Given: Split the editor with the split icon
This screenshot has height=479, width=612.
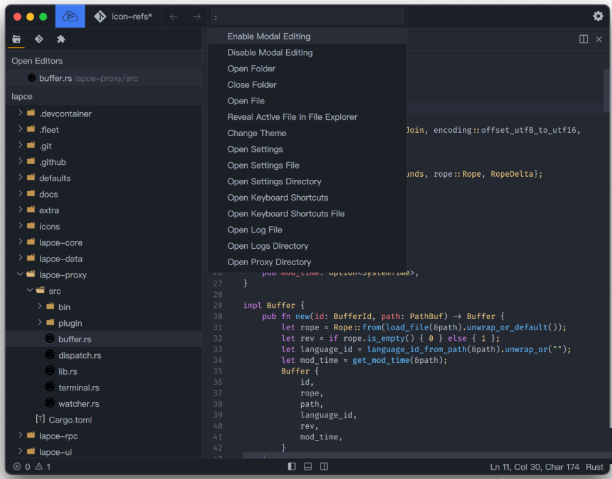Looking at the screenshot, I should click(584, 39).
